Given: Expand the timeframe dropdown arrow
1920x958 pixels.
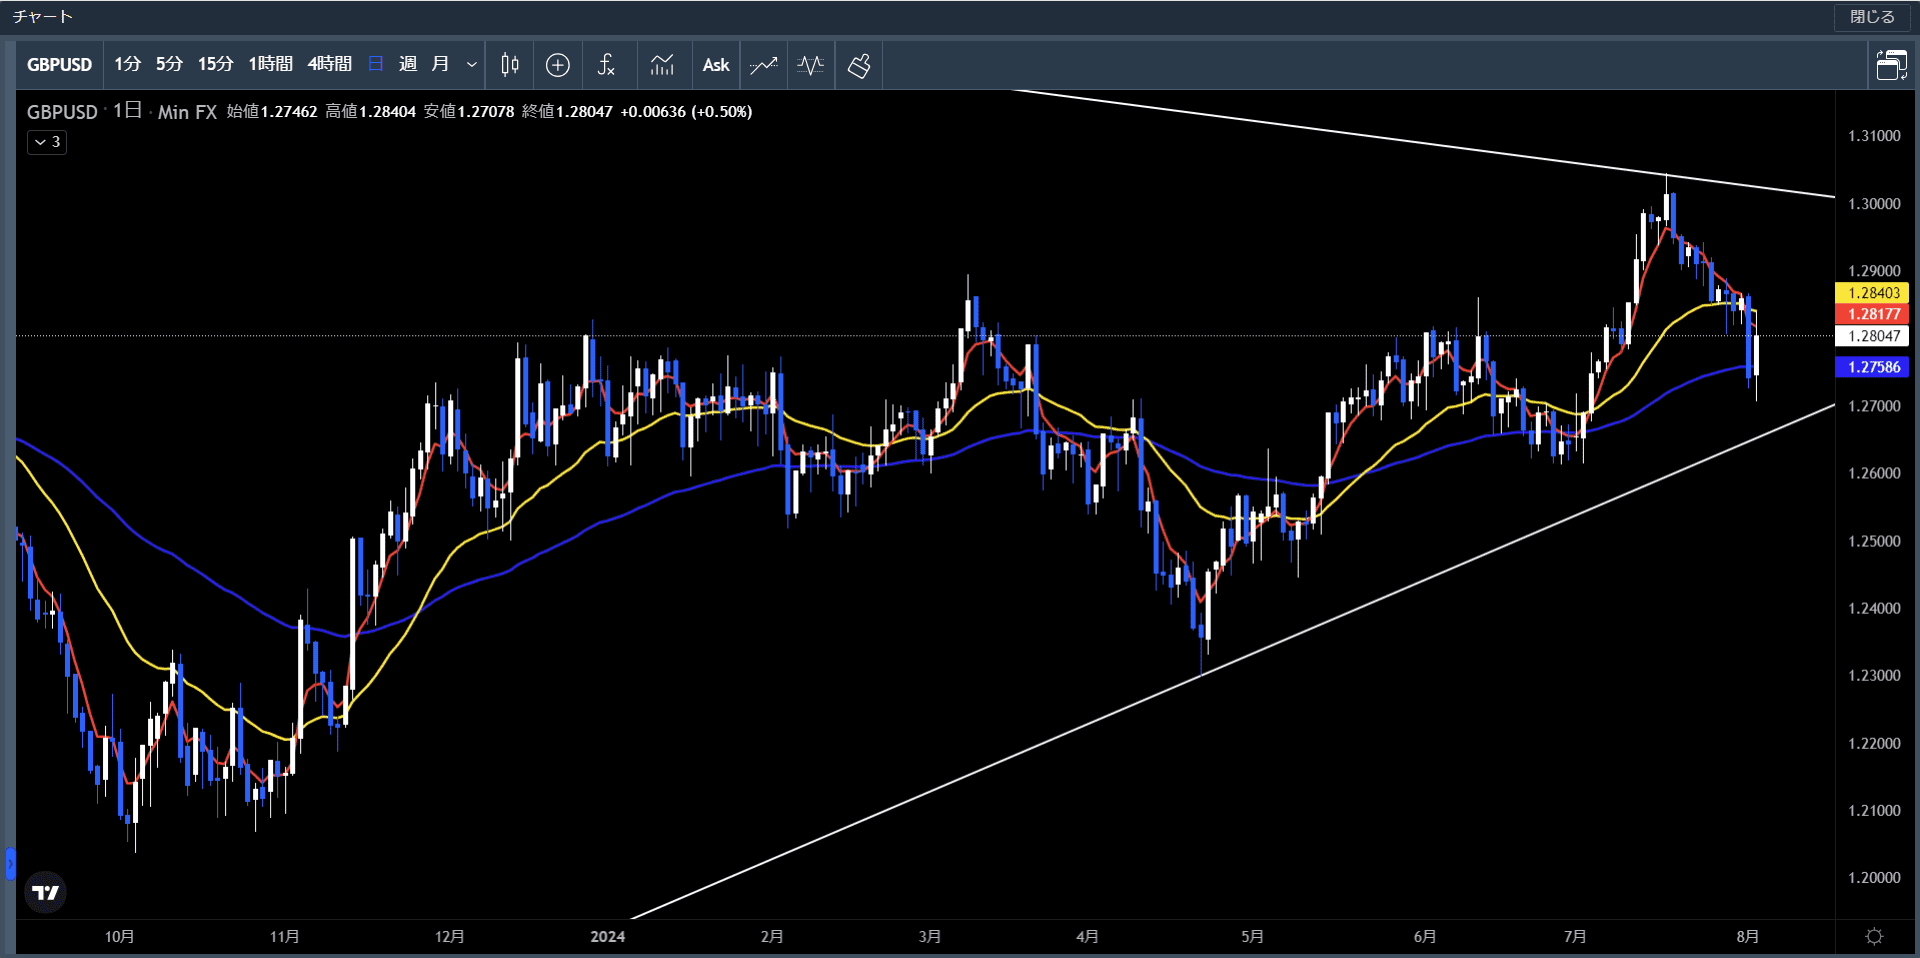Looking at the screenshot, I should 471,65.
